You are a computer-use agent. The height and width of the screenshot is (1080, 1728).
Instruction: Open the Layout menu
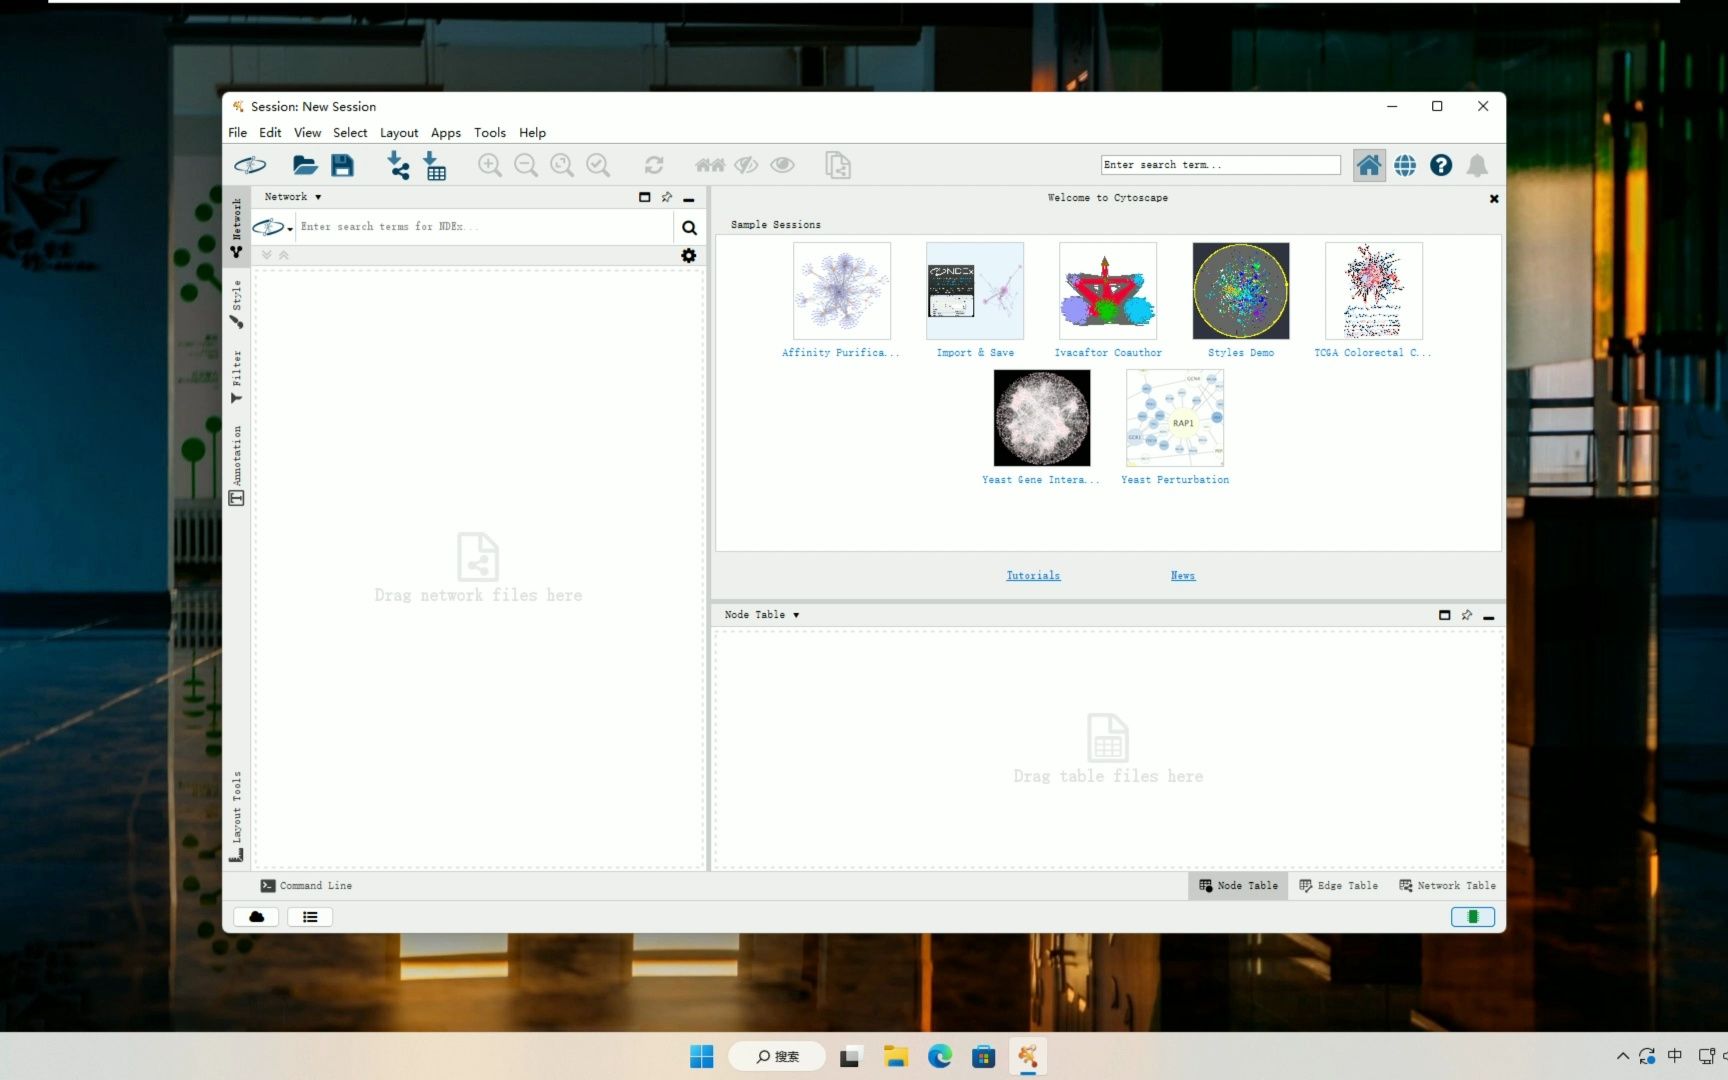[x=399, y=132]
